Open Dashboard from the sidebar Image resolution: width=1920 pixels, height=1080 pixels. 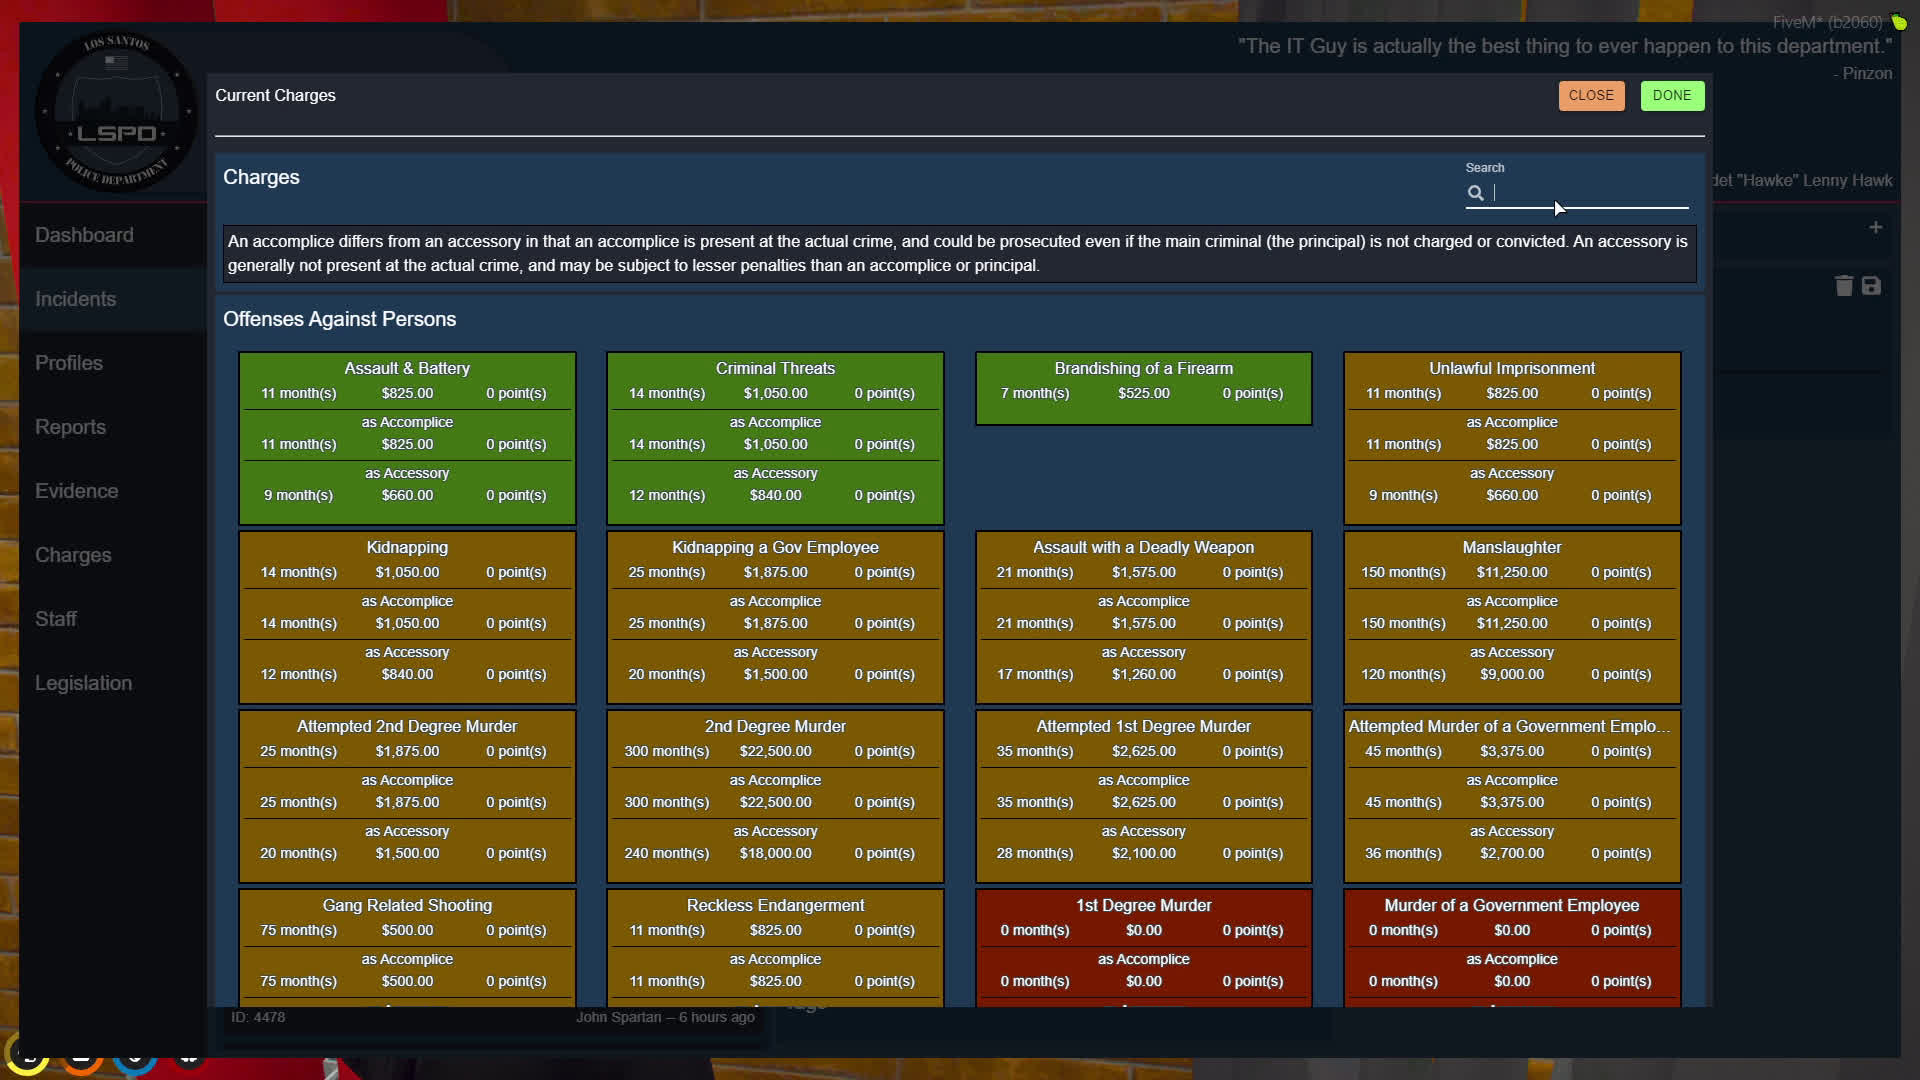(x=84, y=235)
